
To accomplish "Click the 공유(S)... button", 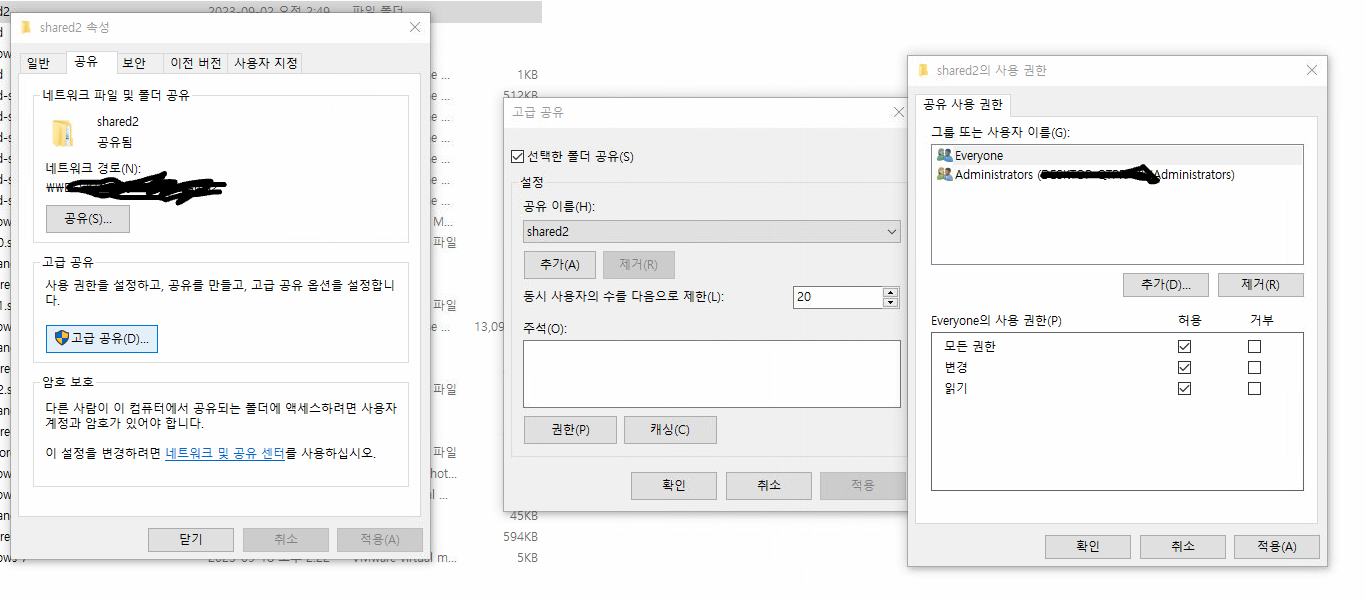I will pyautogui.click(x=88, y=218).
